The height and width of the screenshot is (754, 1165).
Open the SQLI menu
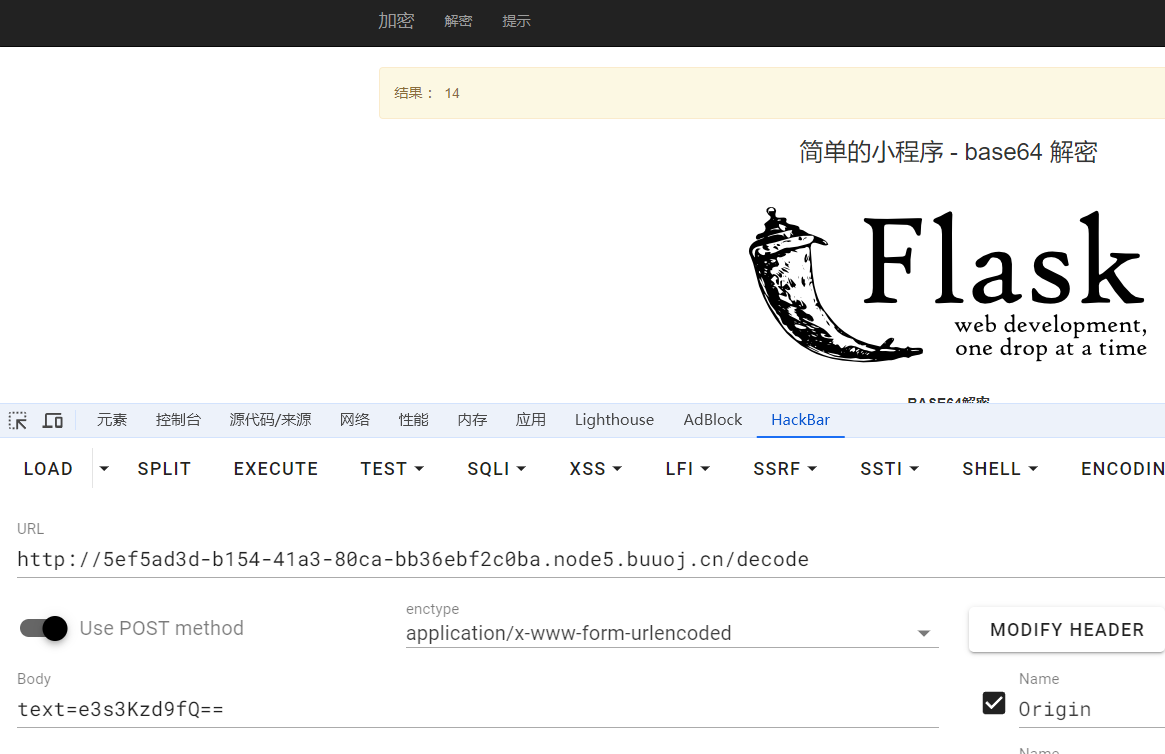(x=496, y=468)
